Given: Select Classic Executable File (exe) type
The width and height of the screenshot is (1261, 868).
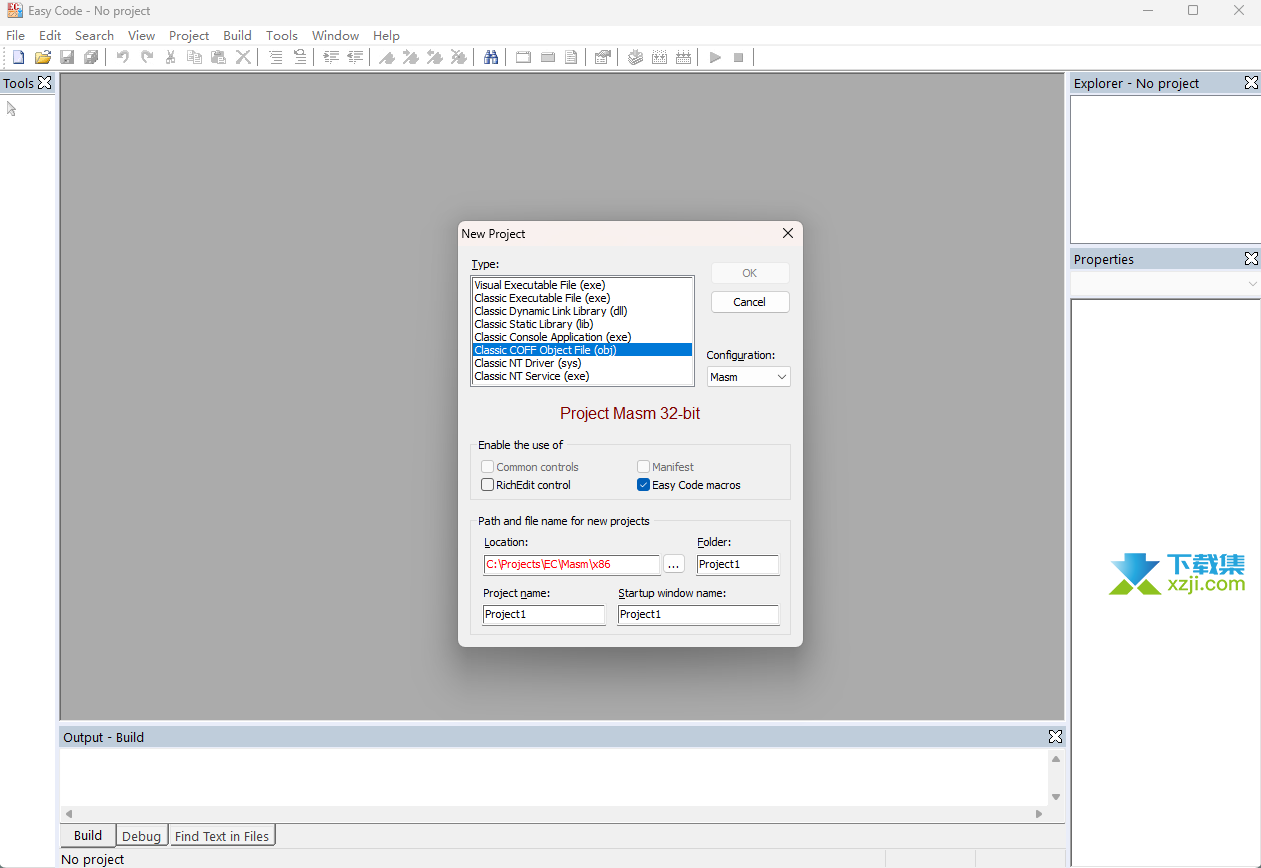Looking at the screenshot, I should (582, 298).
